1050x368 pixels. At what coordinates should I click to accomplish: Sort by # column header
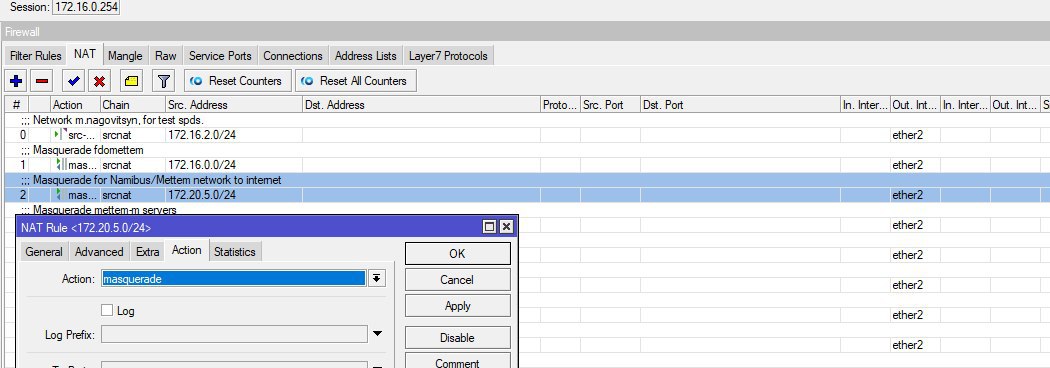click(x=17, y=104)
